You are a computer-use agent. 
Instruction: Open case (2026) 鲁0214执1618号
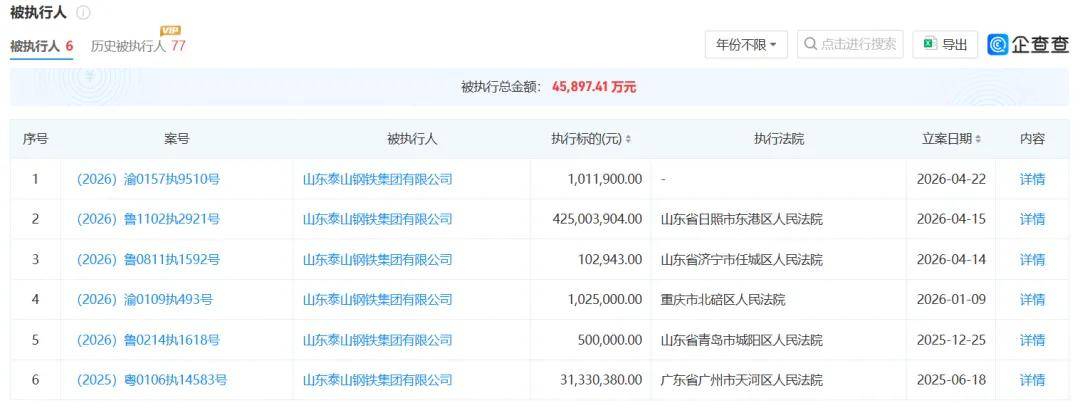coord(148,340)
